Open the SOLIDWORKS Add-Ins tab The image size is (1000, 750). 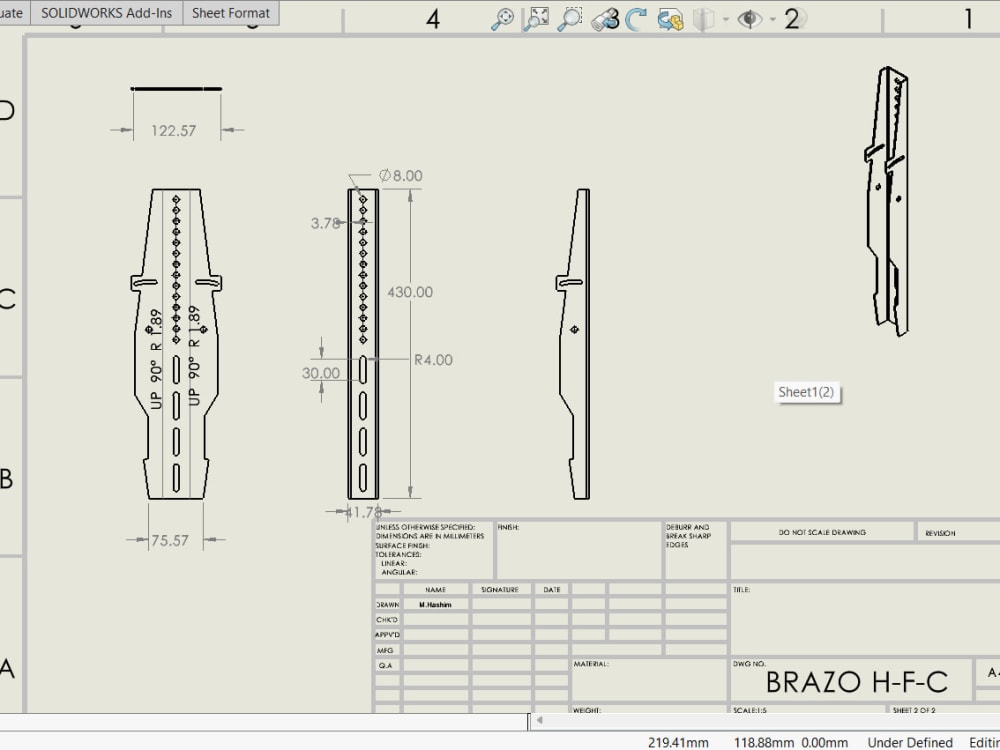coord(106,13)
